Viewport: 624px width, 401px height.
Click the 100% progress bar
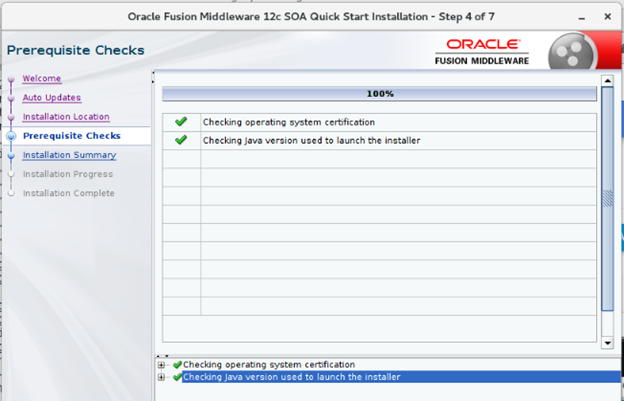click(380, 94)
